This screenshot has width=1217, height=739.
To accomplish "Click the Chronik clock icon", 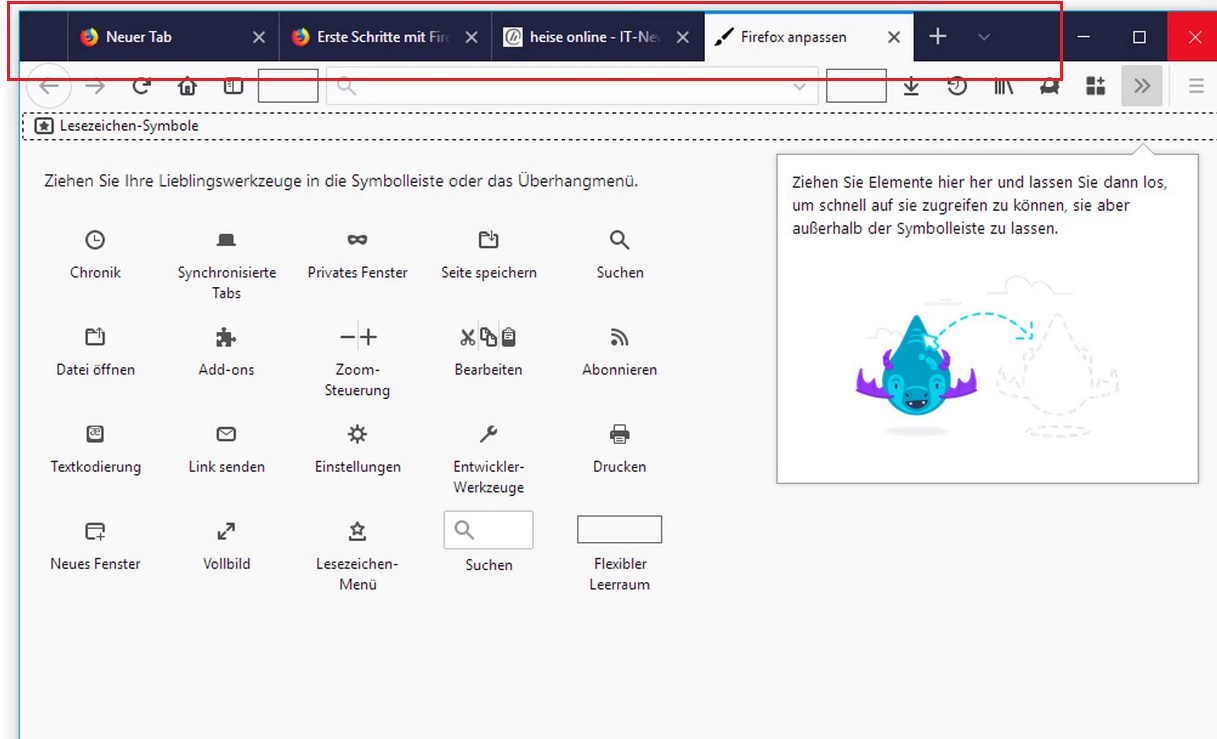I will pyautogui.click(x=95, y=239).
